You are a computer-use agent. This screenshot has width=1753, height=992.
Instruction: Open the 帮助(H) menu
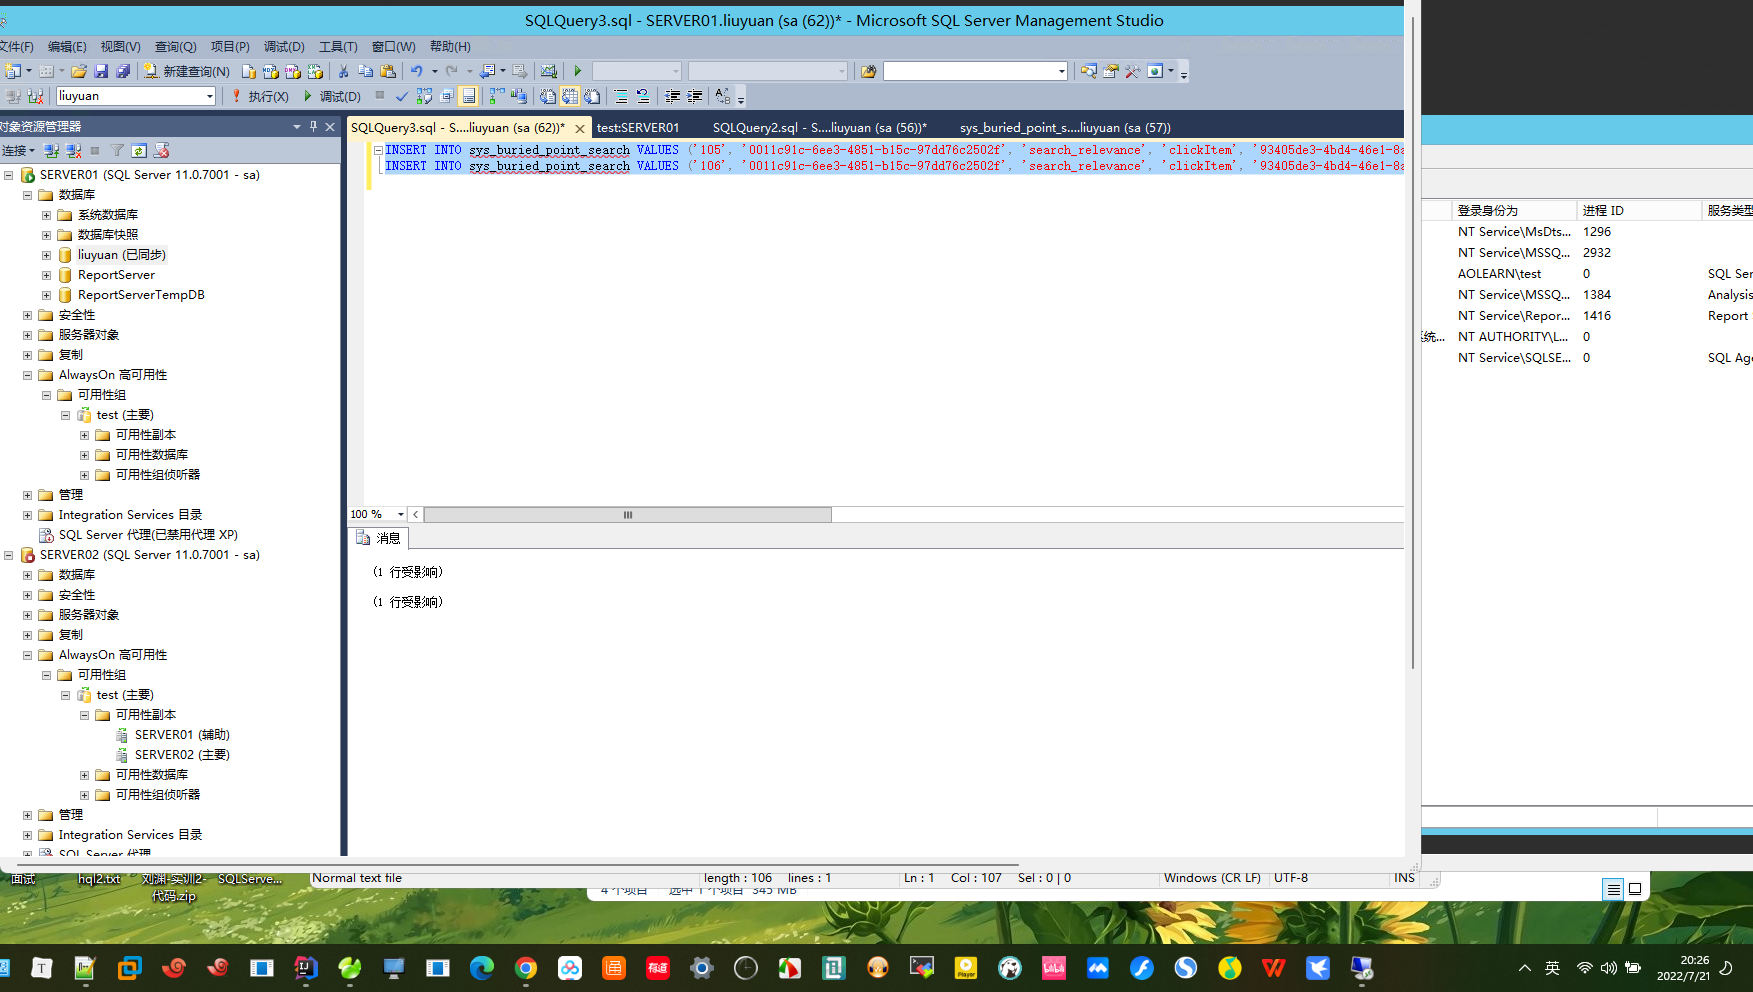(x=450, y=46)
